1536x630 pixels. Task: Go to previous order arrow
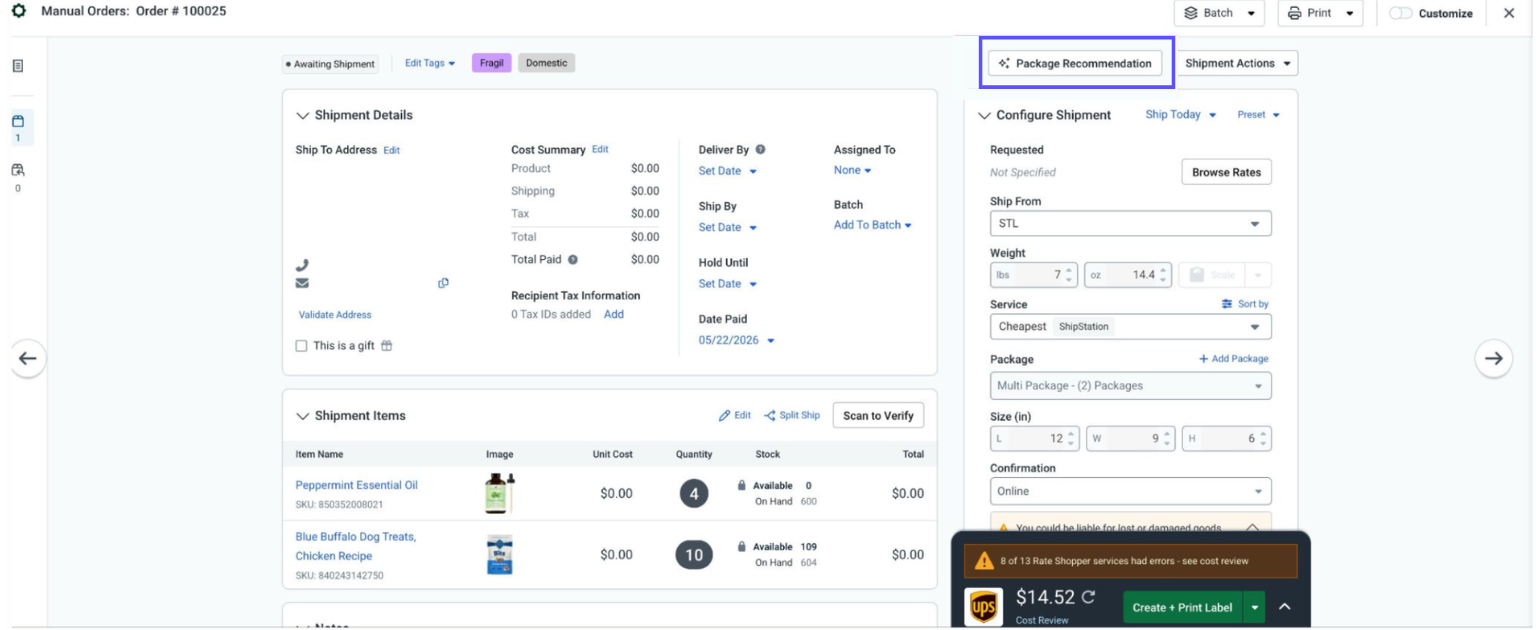pos(28,358)
